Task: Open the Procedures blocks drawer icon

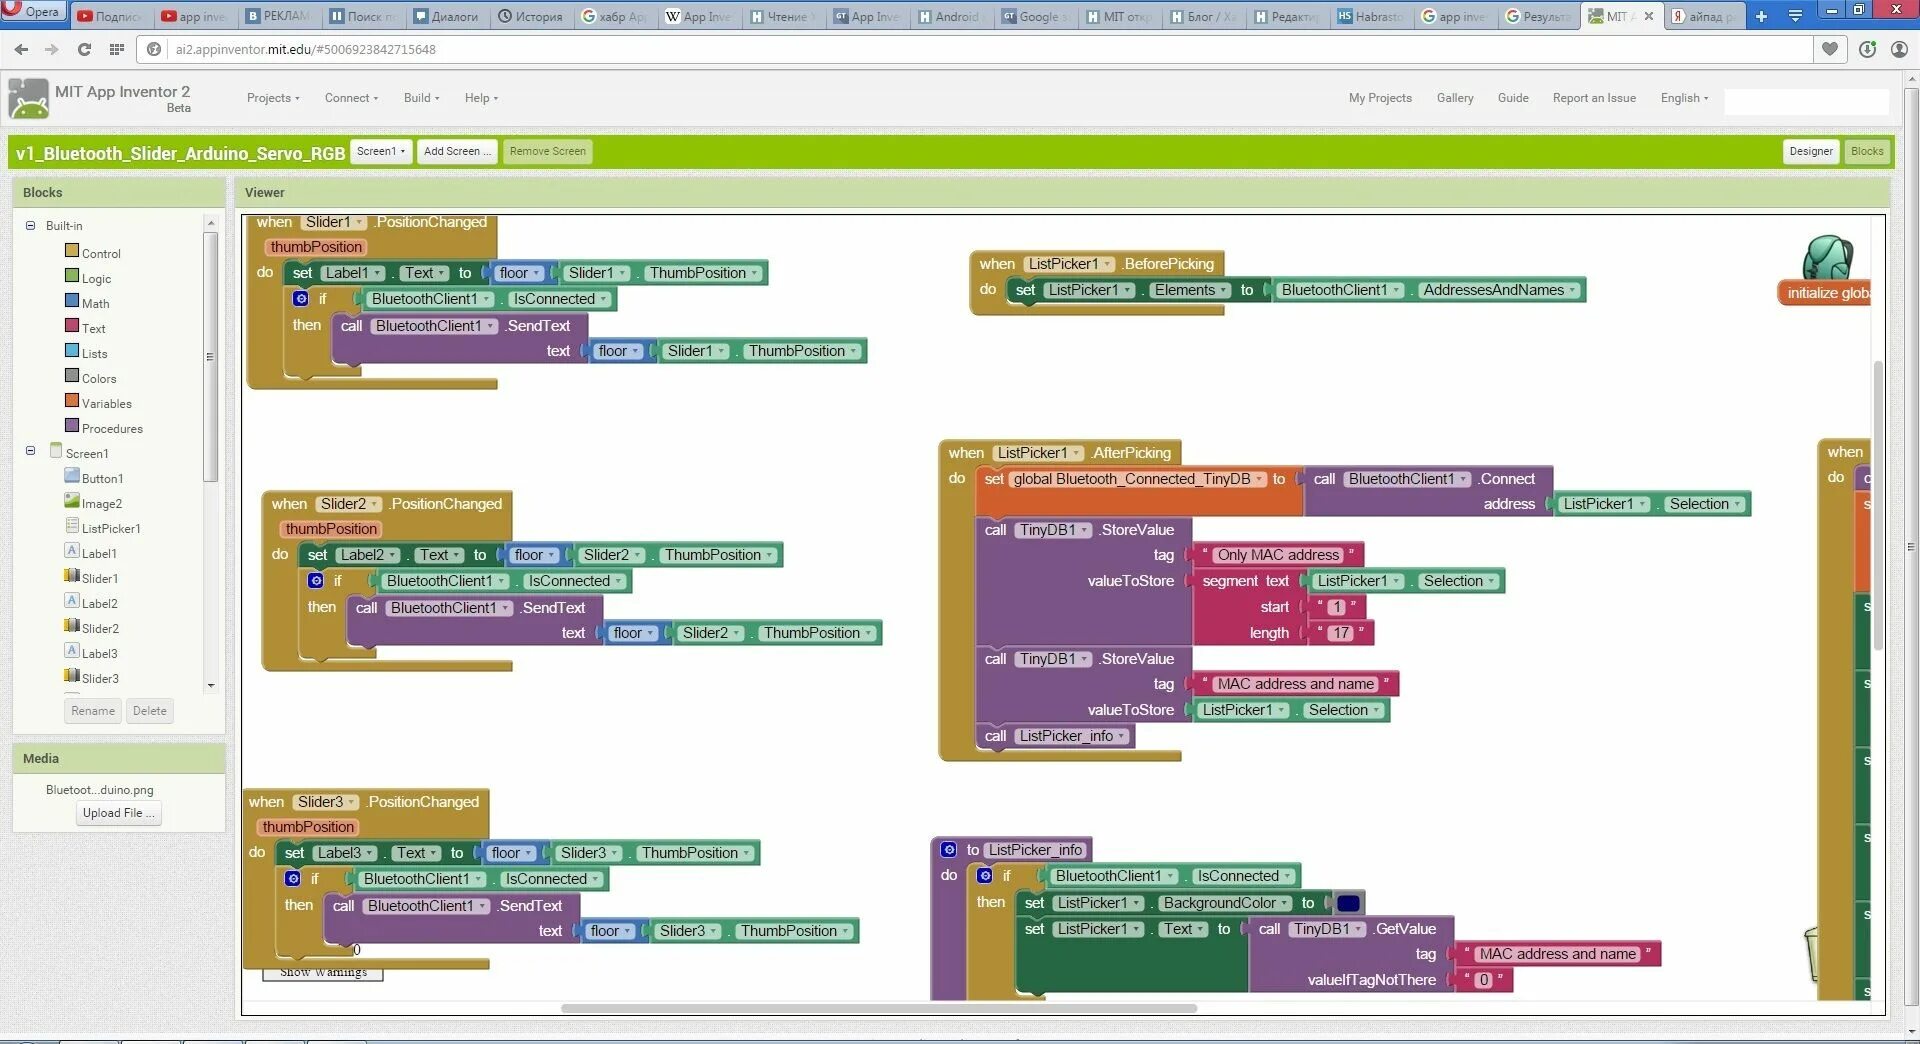Action: pos(72,426)
